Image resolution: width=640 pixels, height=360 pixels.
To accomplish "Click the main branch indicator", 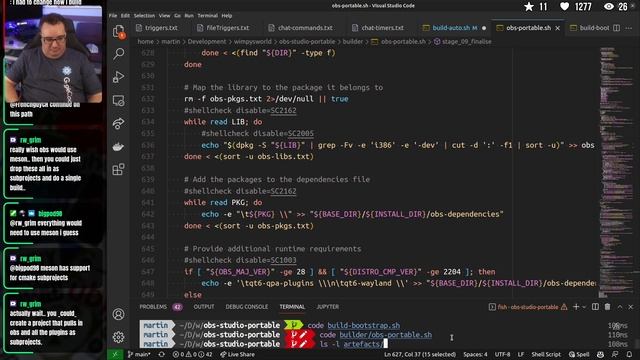I will pyautogui.click(x=139, y=354).
